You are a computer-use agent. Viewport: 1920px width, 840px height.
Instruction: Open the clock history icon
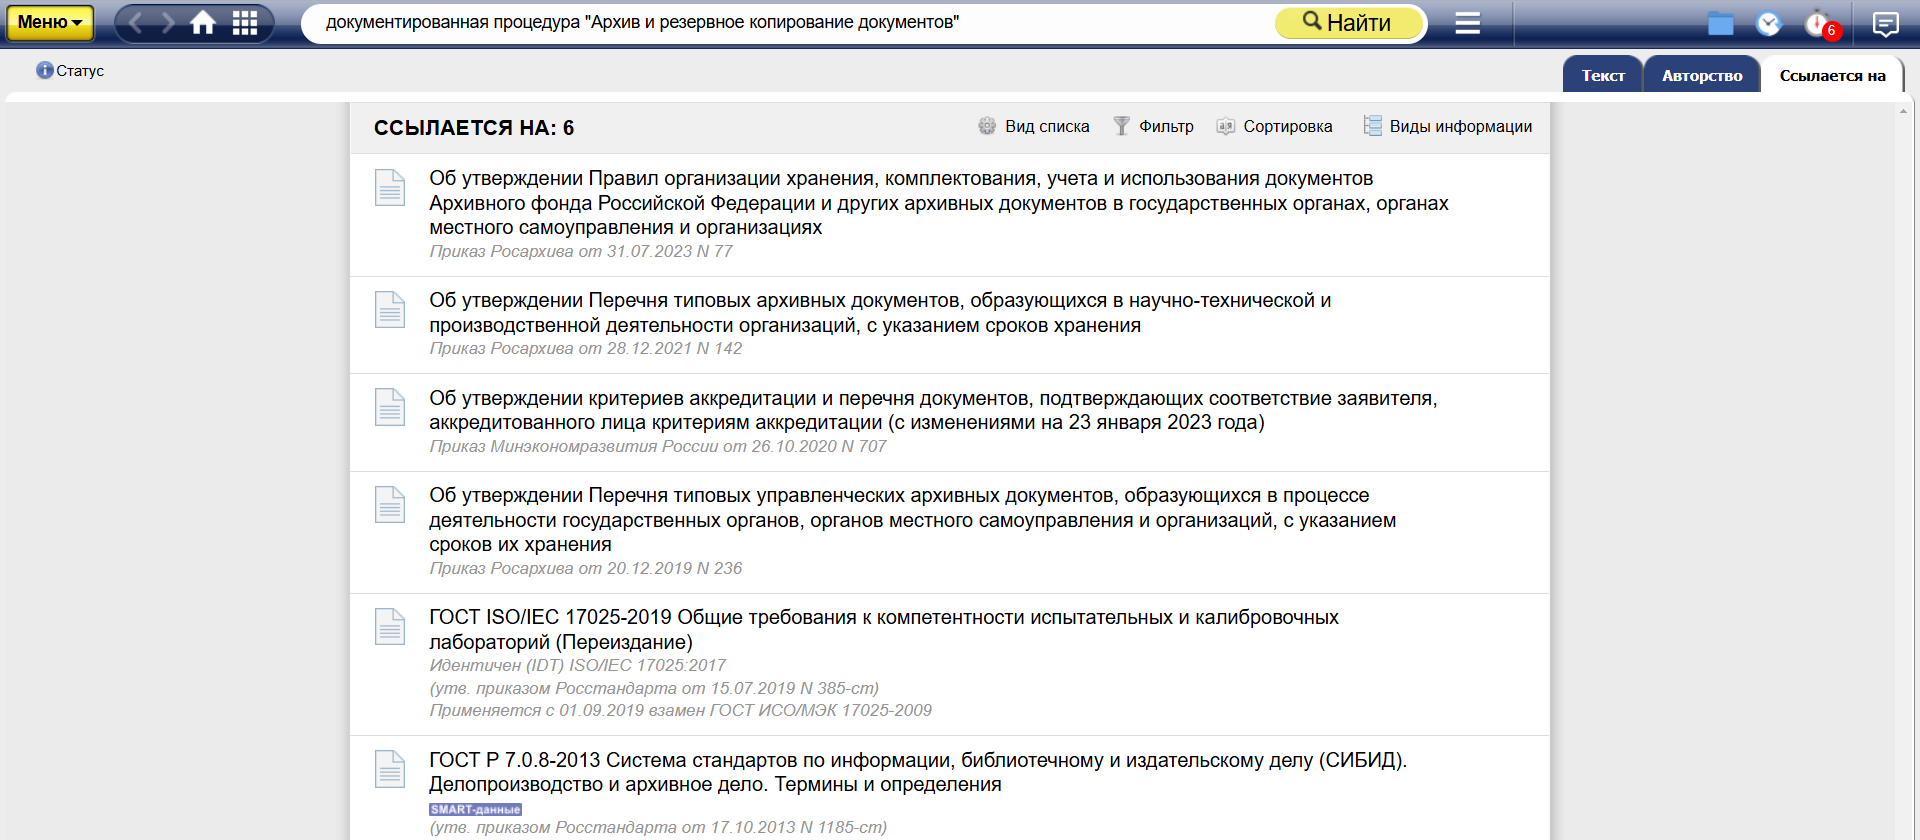click(1768, 23)
